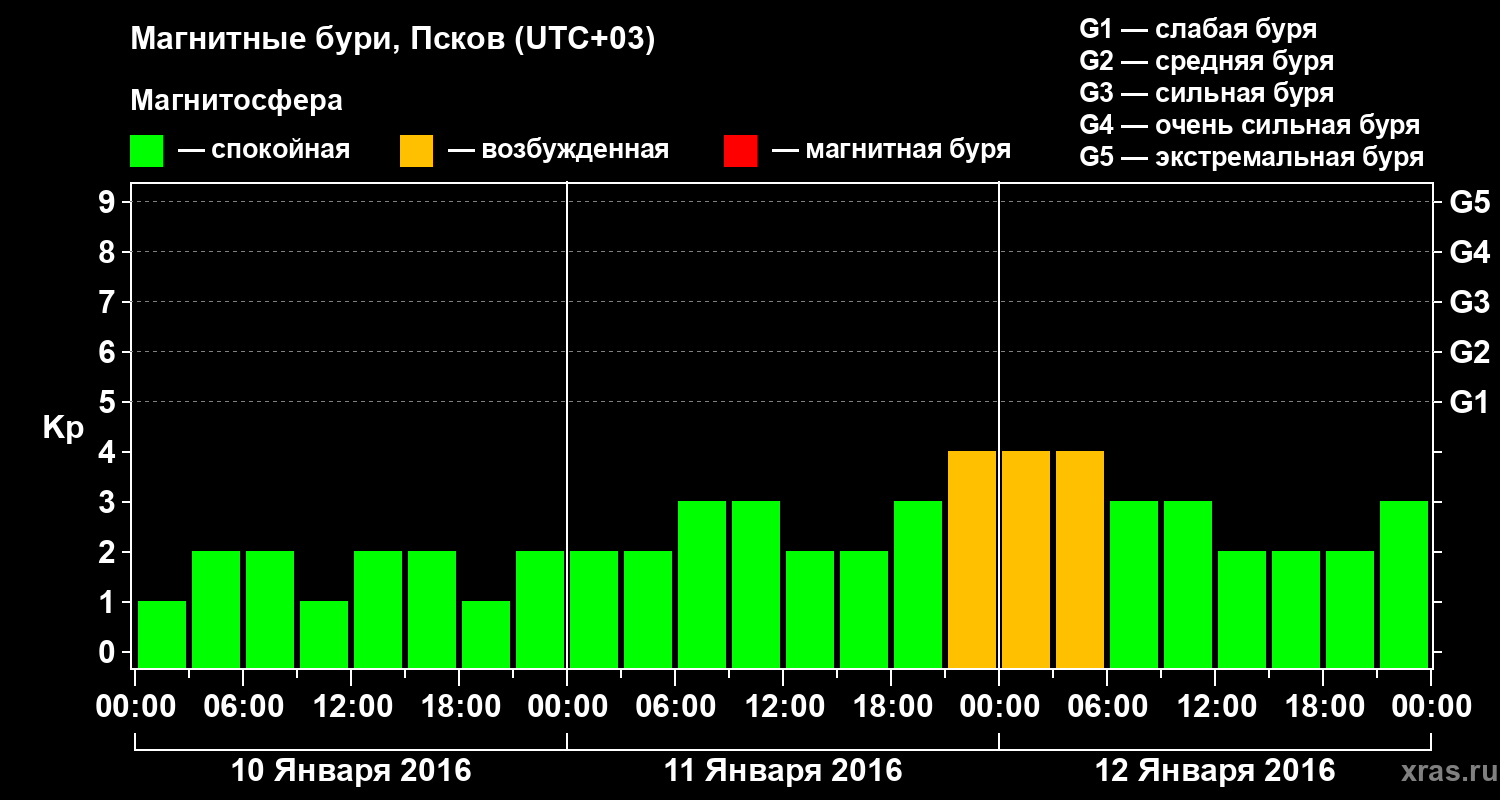Click the right-axis 'G2' scale label
Image resolution: width=1500 pixels, height=800 pixels.
pos(1469,352)
